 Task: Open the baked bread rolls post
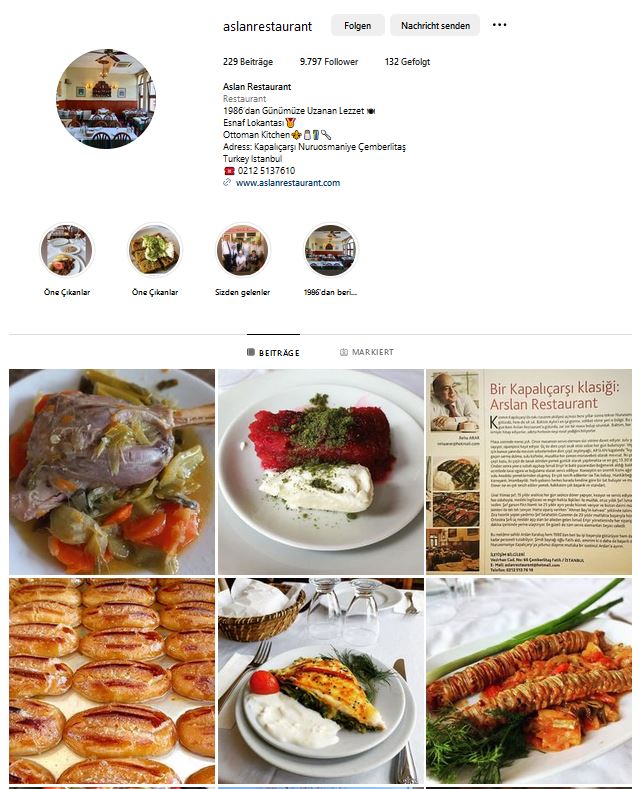[112, 681]
